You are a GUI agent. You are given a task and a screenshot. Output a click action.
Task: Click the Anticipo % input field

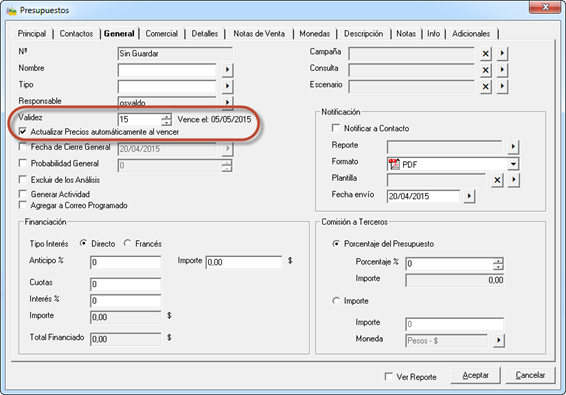(x=125, y=262)
